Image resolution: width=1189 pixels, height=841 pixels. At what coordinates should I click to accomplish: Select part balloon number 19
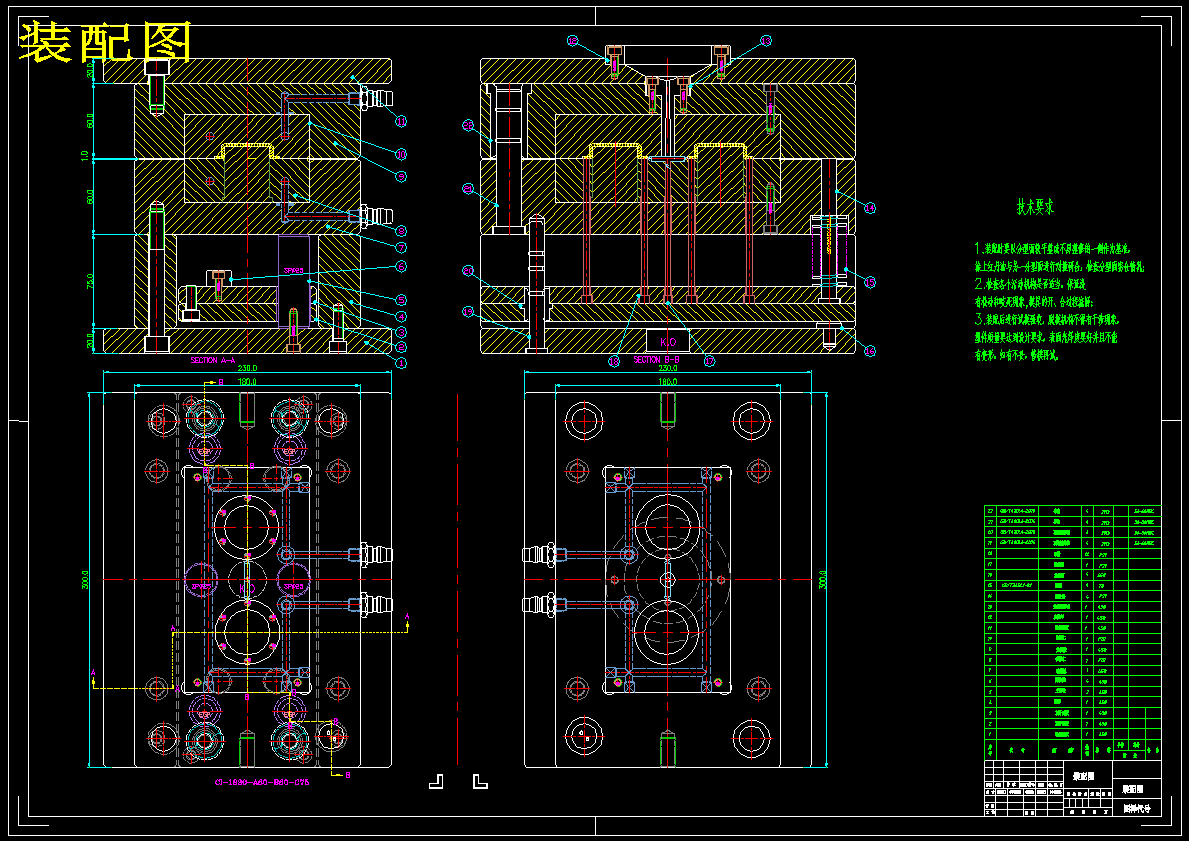[468, 311]
